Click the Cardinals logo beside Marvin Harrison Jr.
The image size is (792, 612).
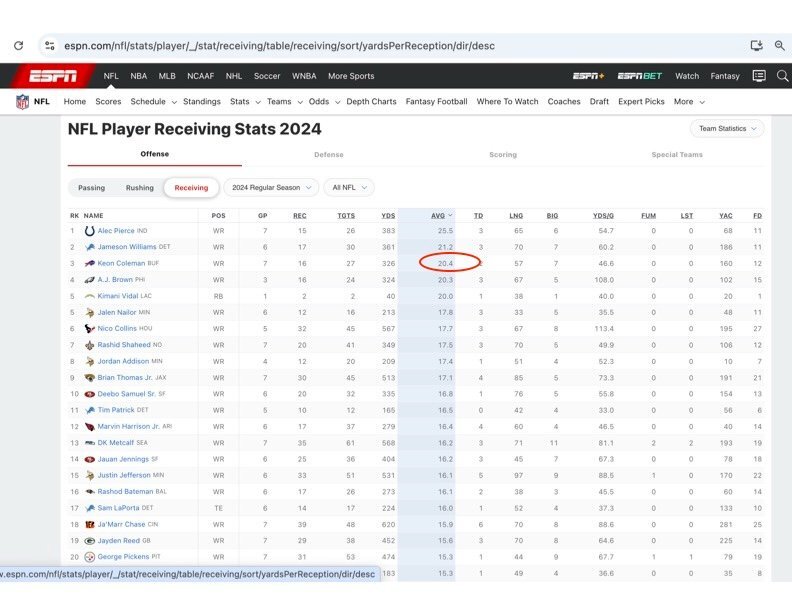[x=89, y=426]
